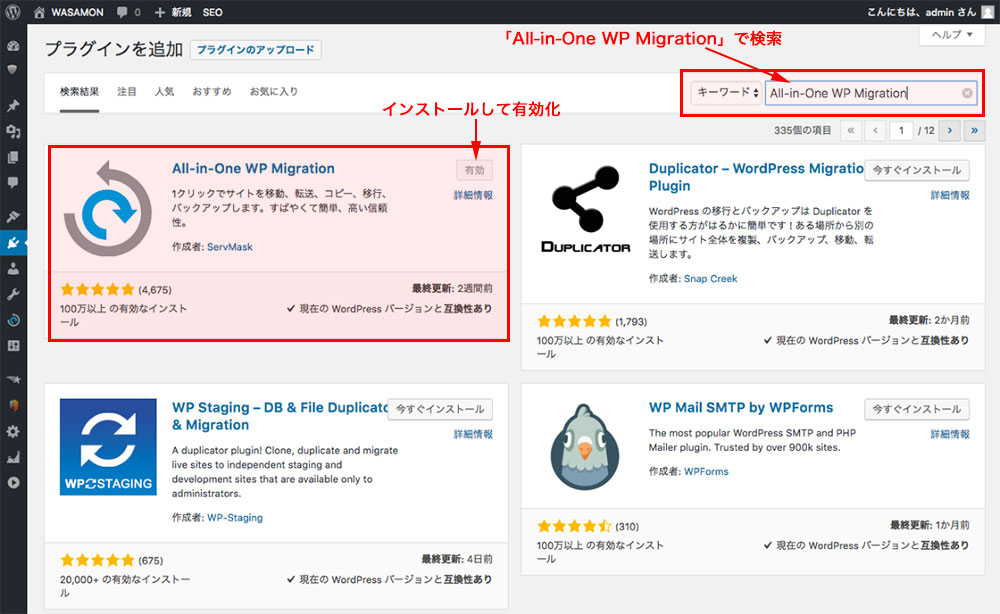Go to the next results page
This screenshot has height=614, width=1000.
[950, 131]
